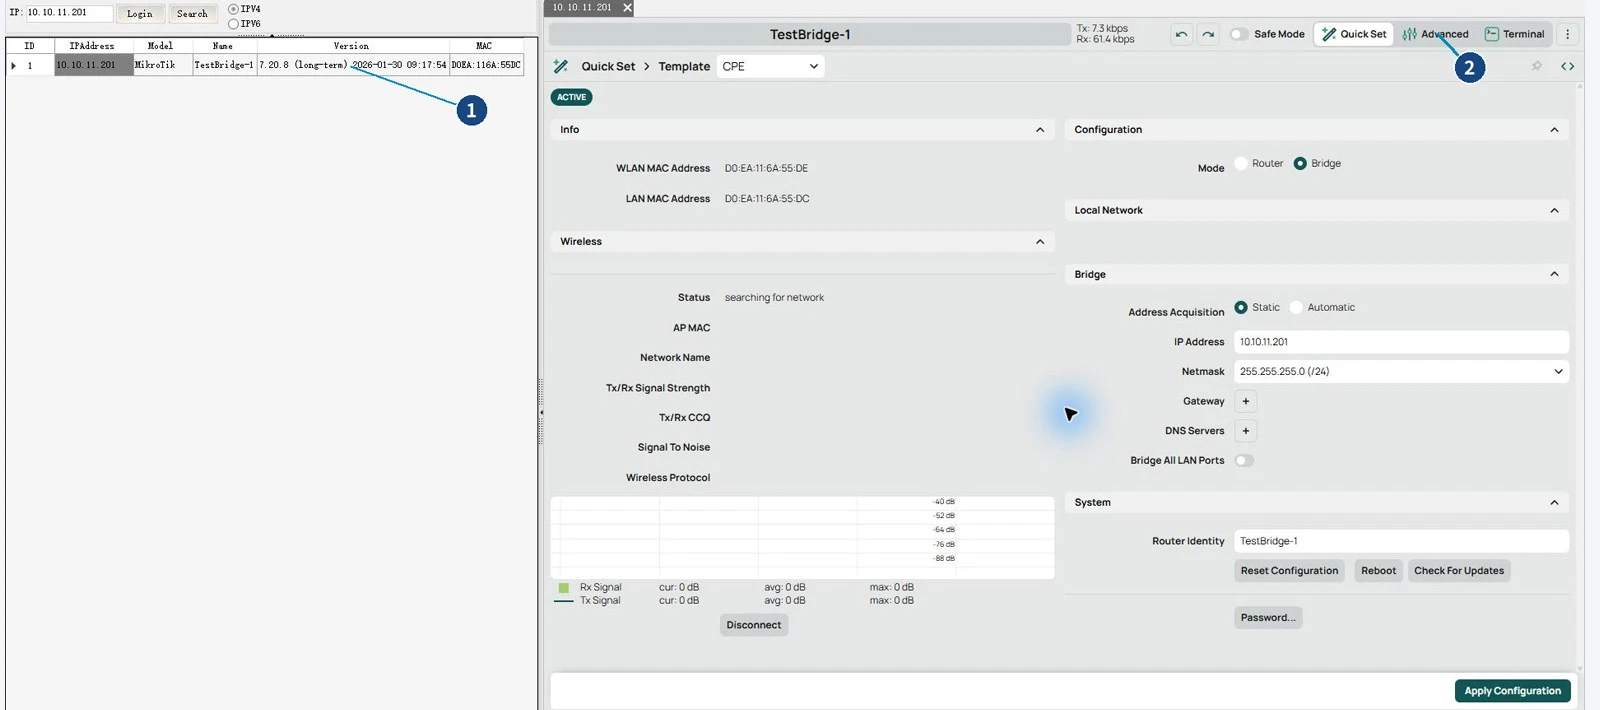Click the undo arrow icon
Viewport: 1600px width, 710px height.
[1181, 34]
